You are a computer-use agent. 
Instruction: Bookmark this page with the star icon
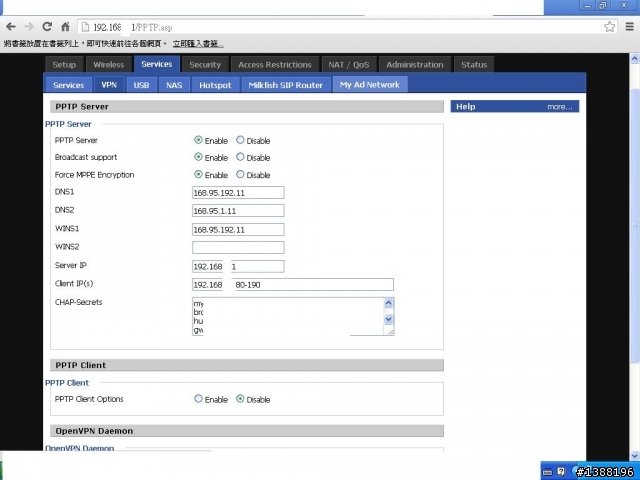tap(609, 27)
